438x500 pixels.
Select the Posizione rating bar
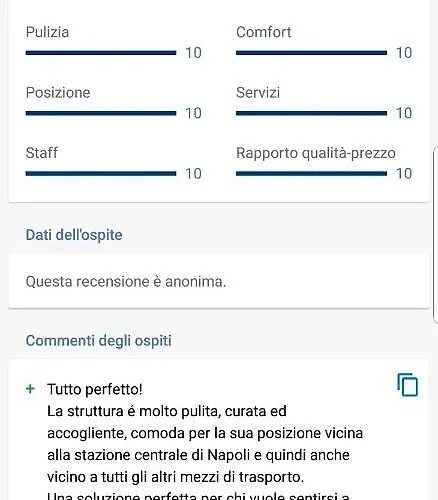tap(101, 113)
